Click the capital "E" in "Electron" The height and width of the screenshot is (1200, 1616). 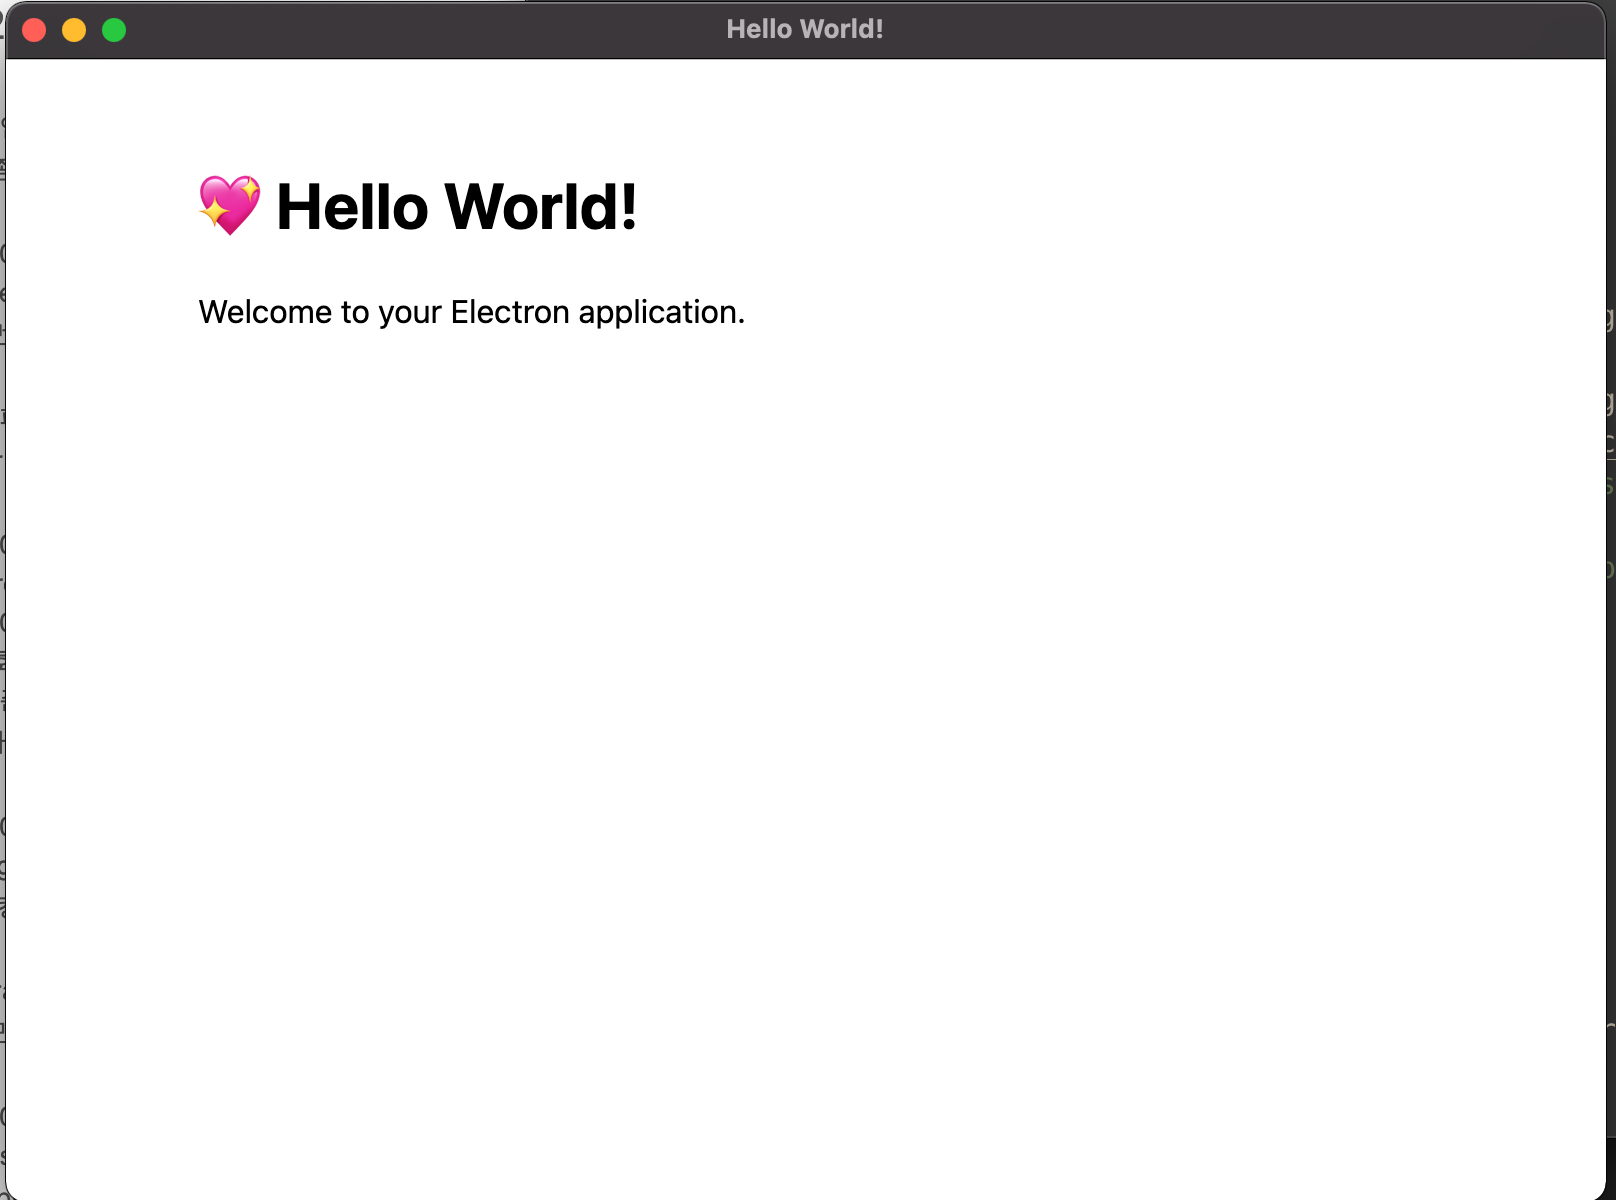(460, 312)
